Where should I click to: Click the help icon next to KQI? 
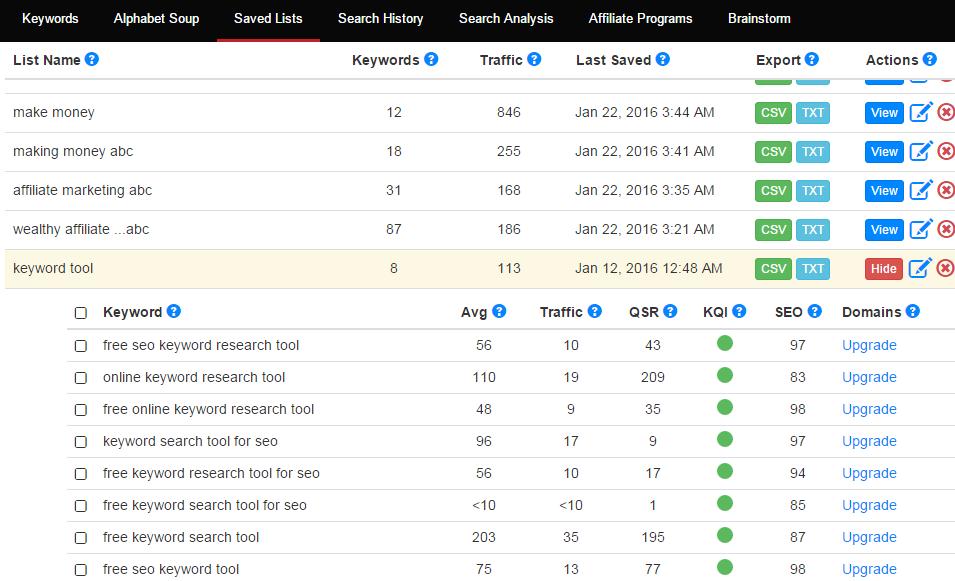click(739, 311)
